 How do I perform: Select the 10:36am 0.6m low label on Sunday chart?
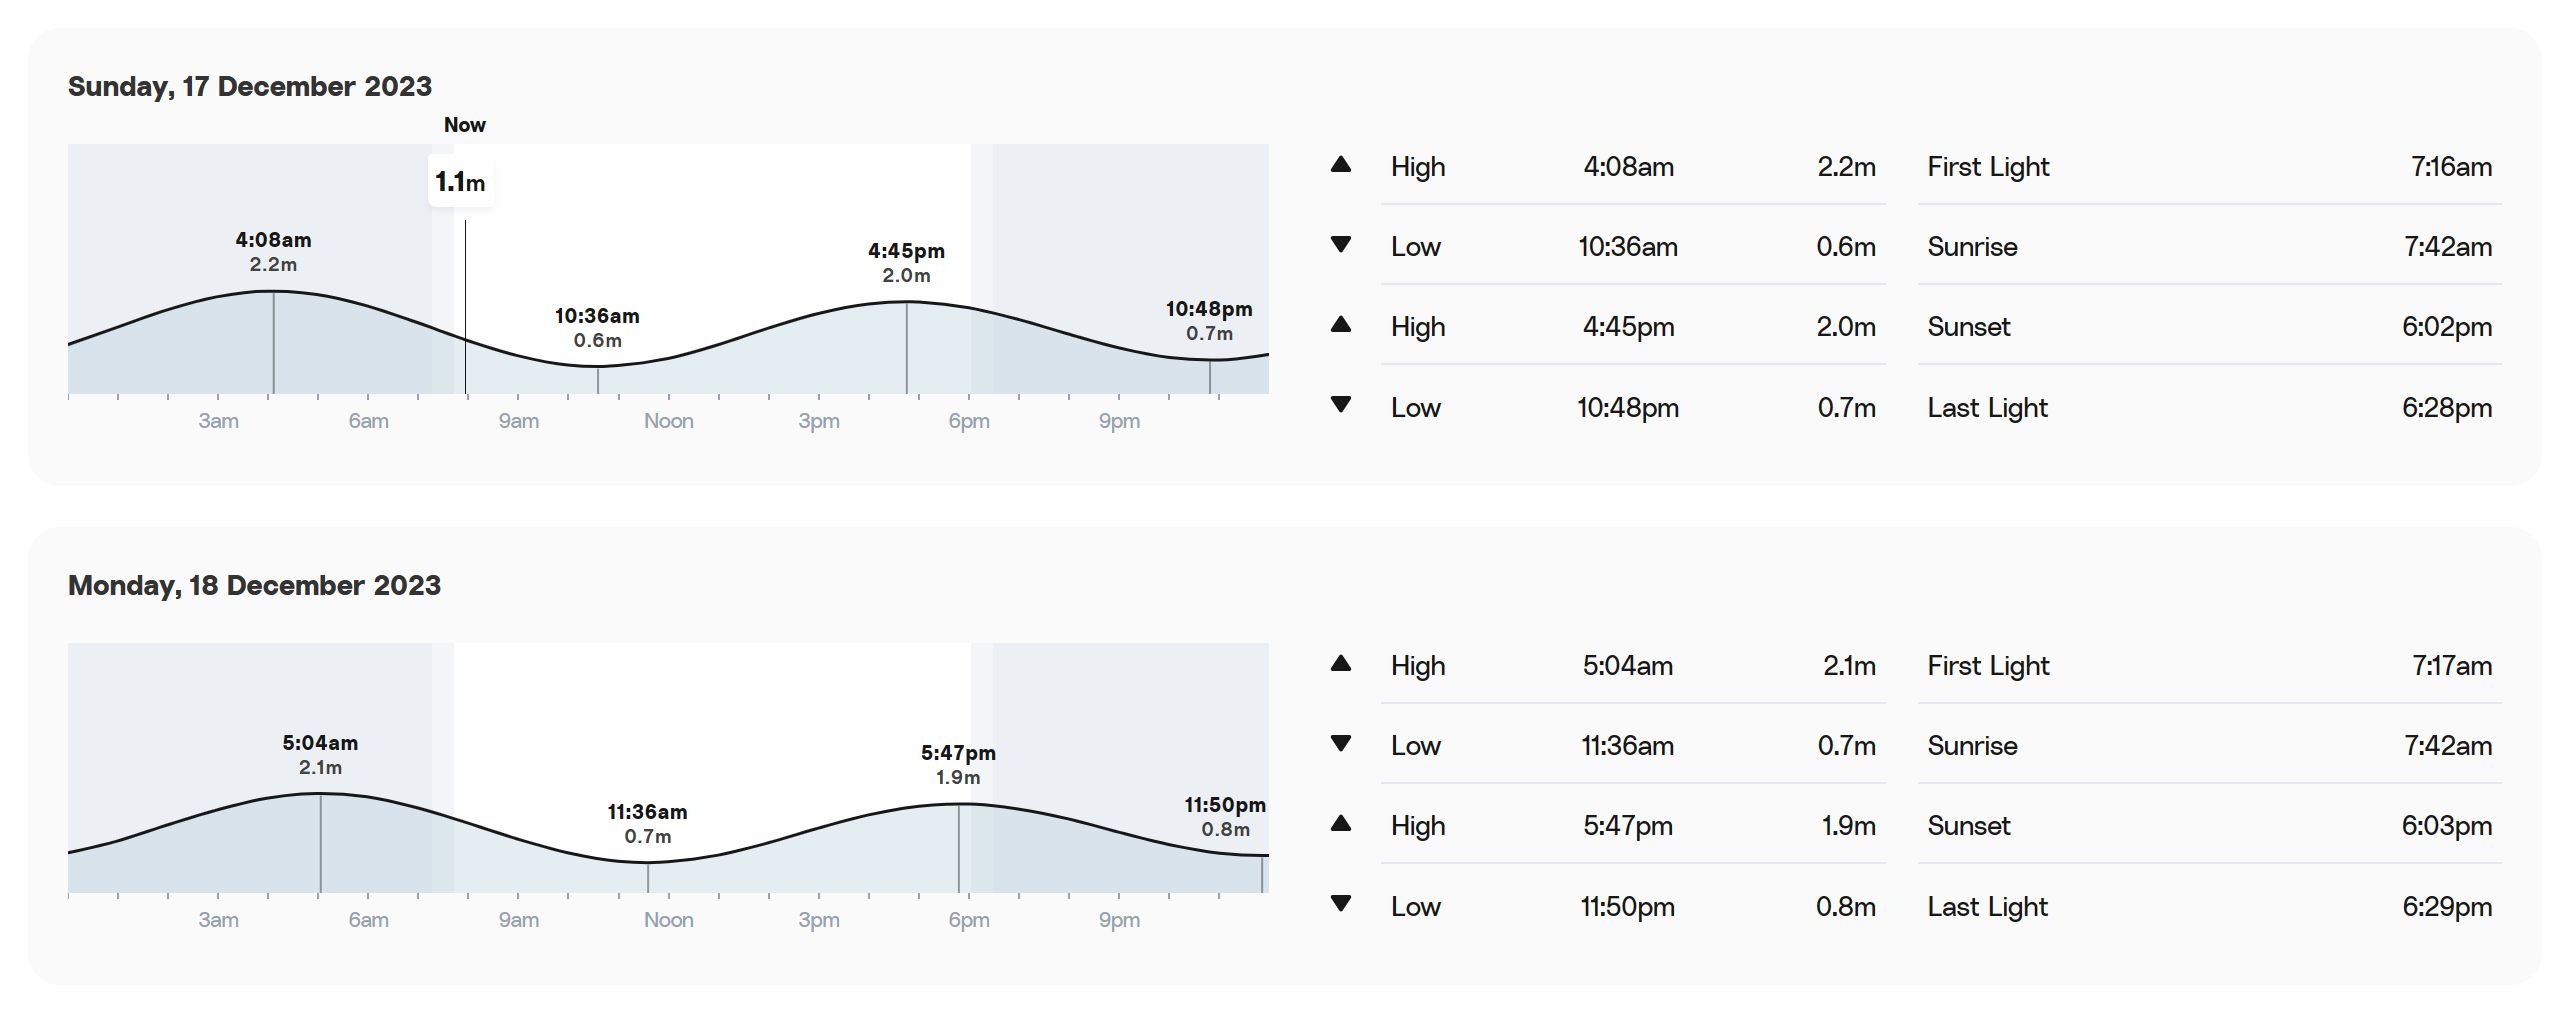click(x=597, y=328)
